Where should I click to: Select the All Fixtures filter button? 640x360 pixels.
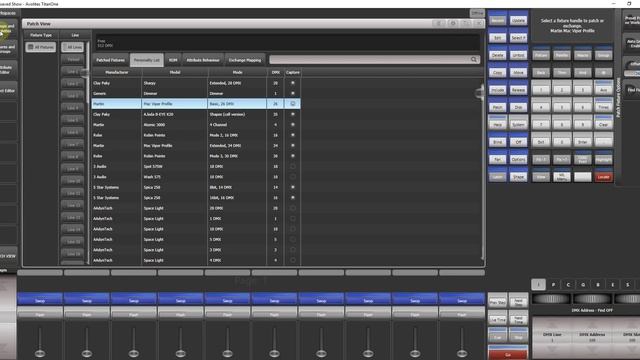(41, 47)
